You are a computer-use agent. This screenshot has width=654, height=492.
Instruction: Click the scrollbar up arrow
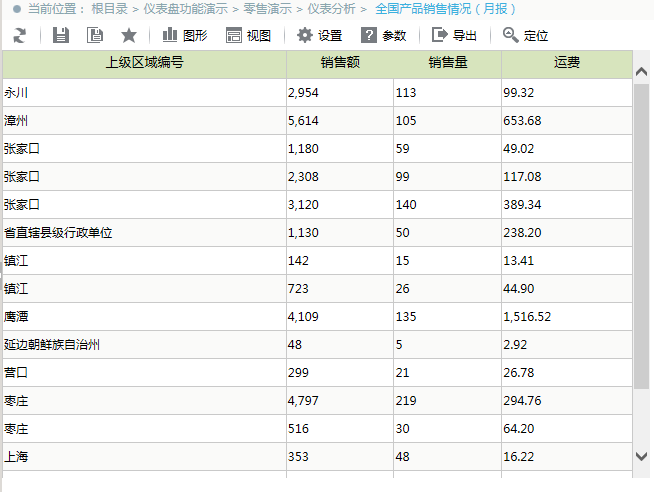coord(641,72)
